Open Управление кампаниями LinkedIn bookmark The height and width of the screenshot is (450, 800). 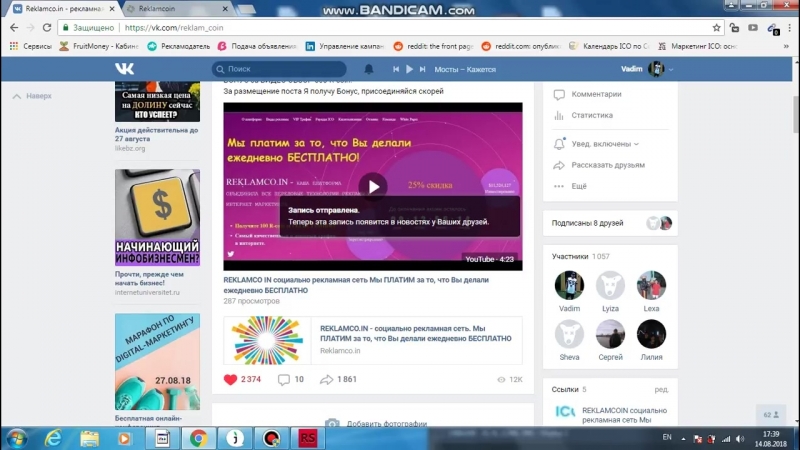click(345, 46)
